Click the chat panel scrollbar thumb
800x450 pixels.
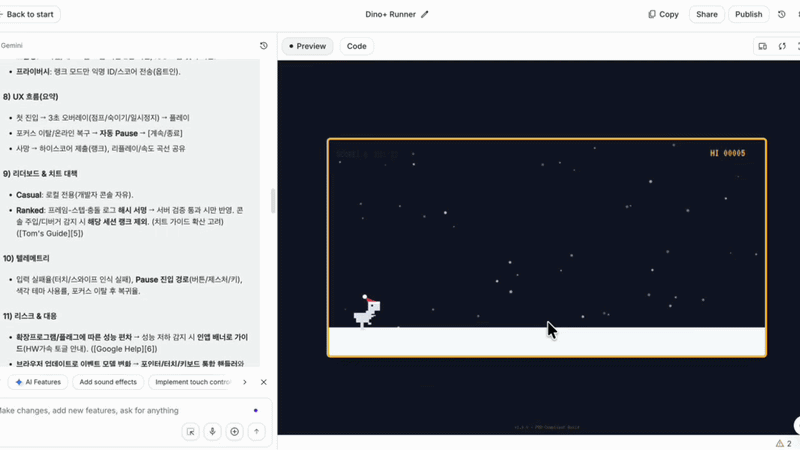pyautogui.click(x=273, y=201)
